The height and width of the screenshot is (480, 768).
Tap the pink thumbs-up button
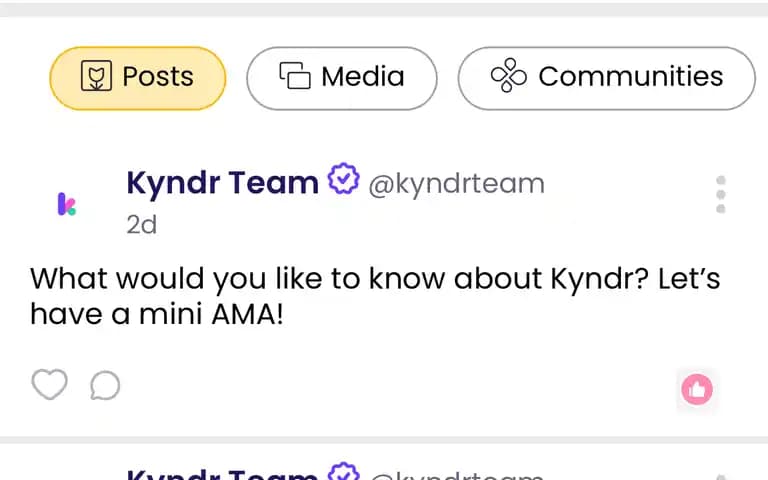click(x=696, y=389)
